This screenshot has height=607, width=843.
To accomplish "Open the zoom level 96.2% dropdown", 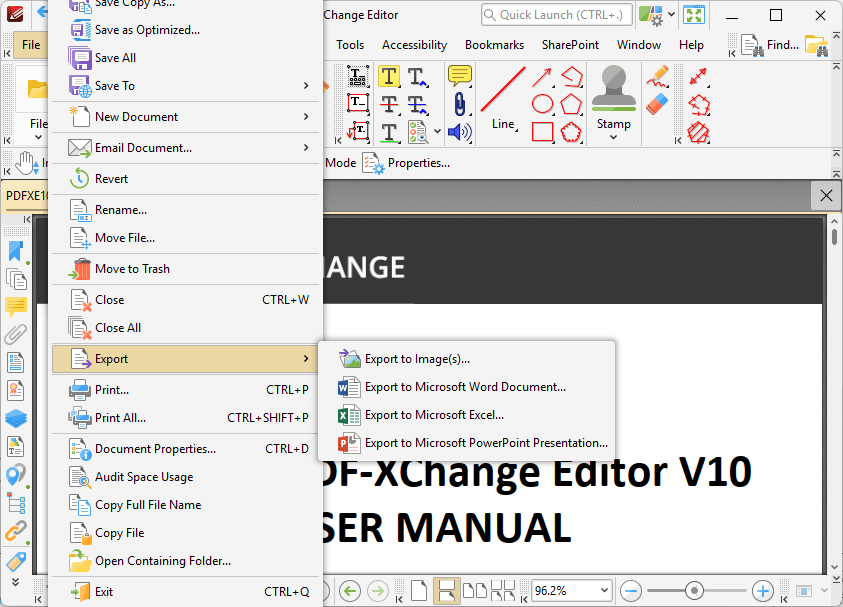I will (604, 591).
